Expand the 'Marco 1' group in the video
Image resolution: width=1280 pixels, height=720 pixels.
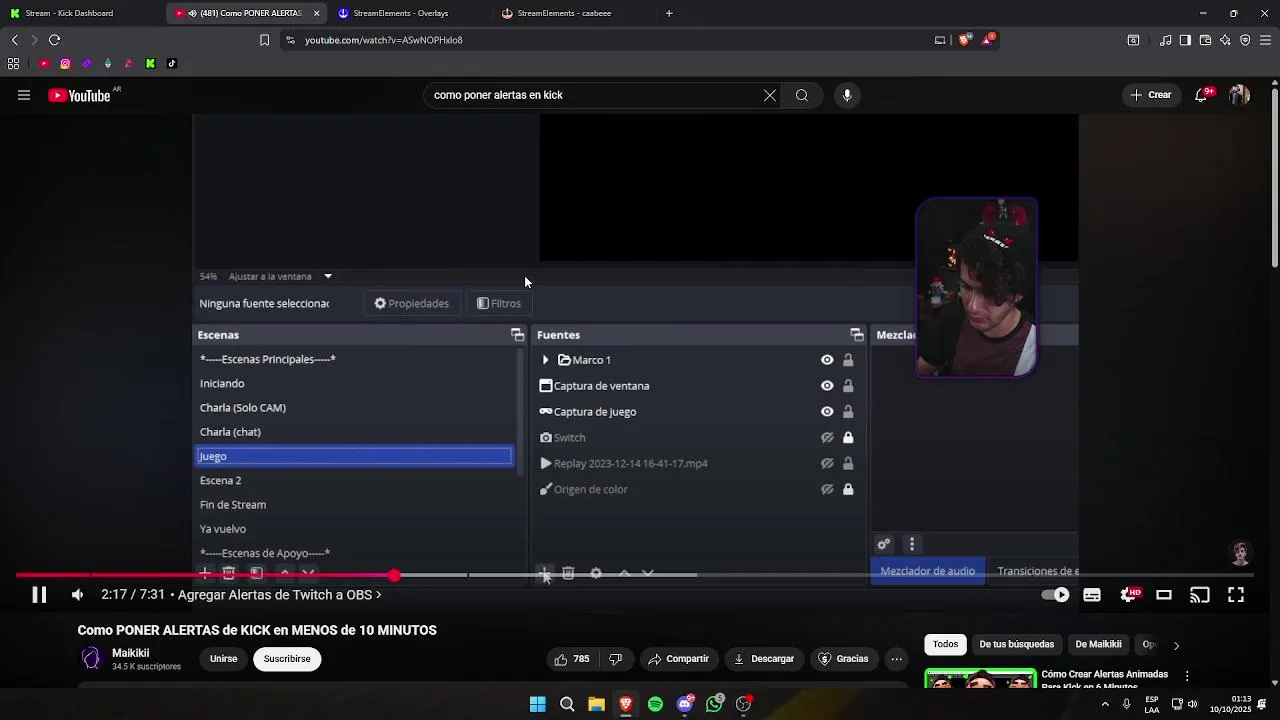point(545,360)
